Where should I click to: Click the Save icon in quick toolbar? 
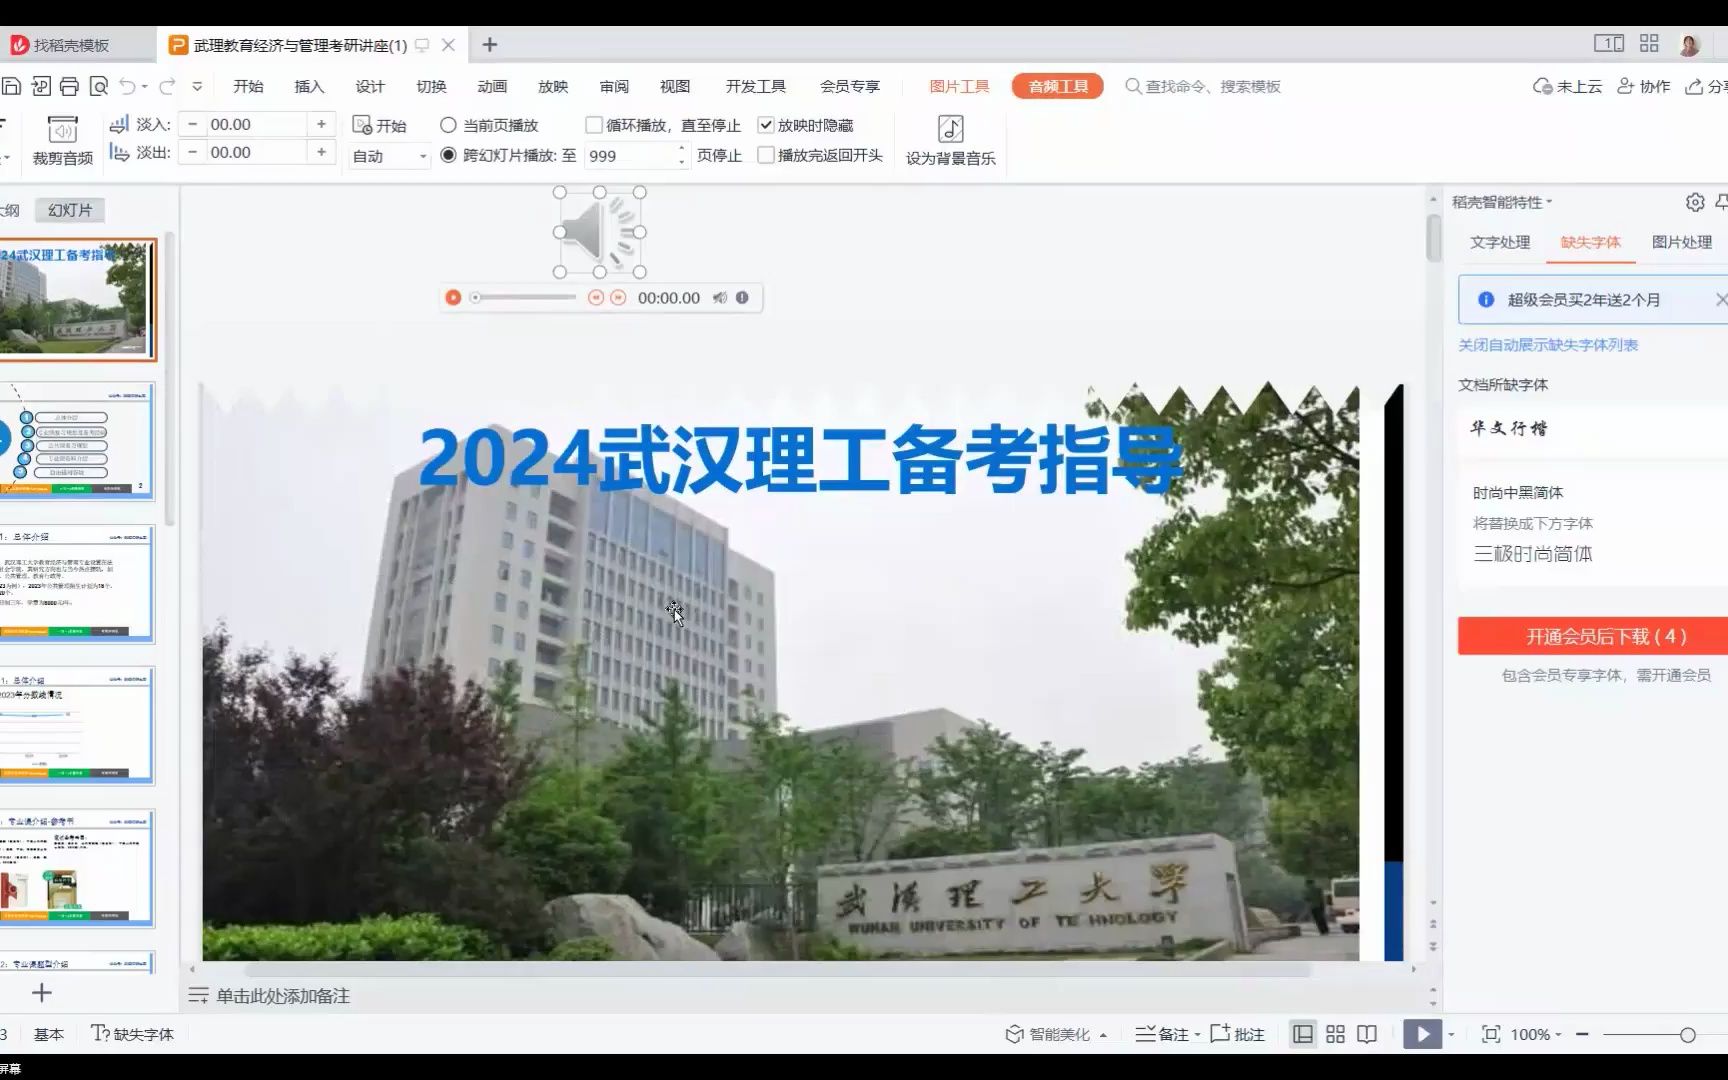pyautogui.click(x=11, y=86)
